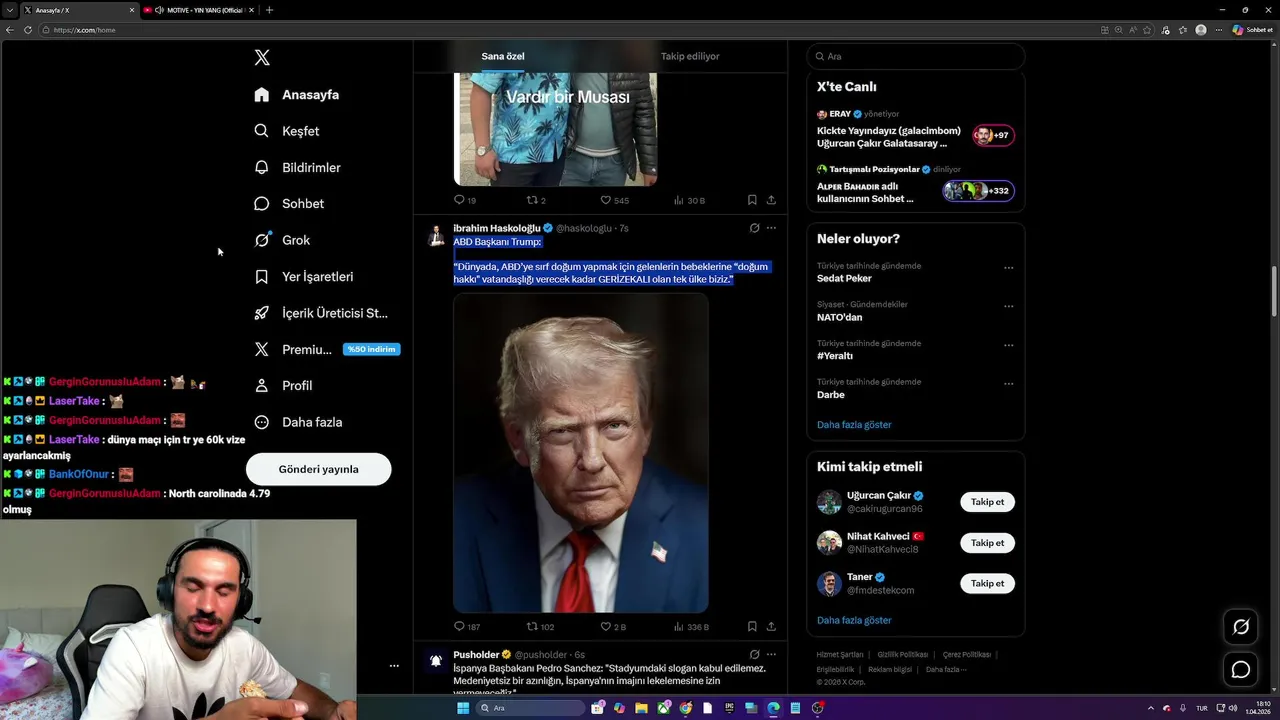Open İçerik Üreticisi Stüdyosu item

point(321,313)
